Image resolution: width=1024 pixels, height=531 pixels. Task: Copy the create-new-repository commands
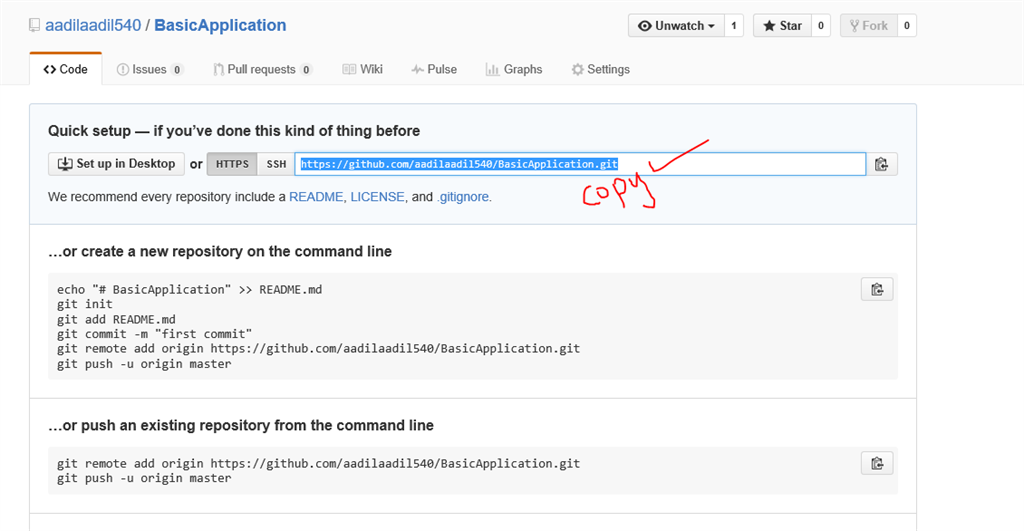tap(877, 289)
